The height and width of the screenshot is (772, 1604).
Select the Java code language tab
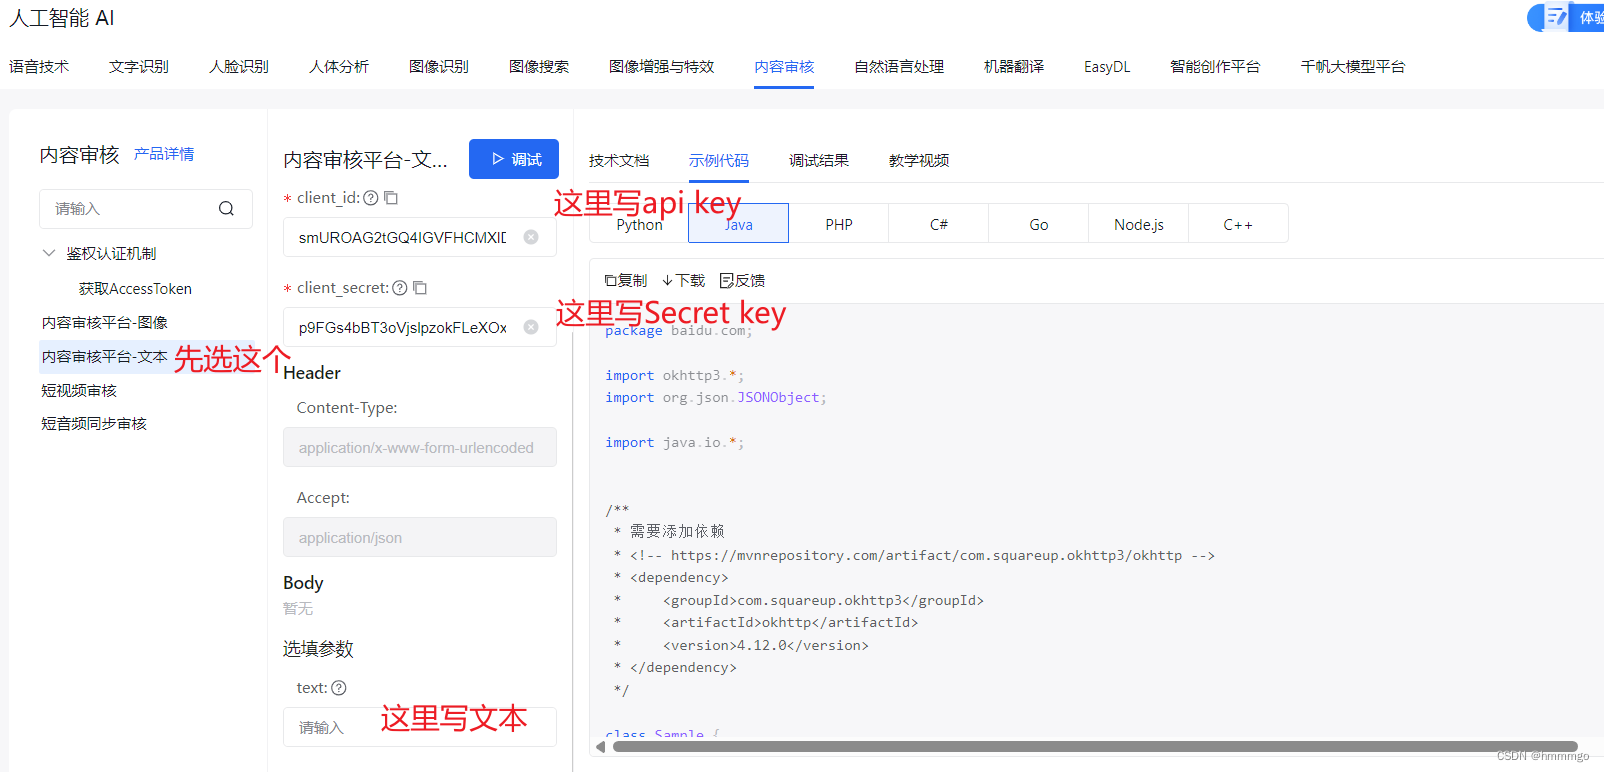click(x=739, y=224)
